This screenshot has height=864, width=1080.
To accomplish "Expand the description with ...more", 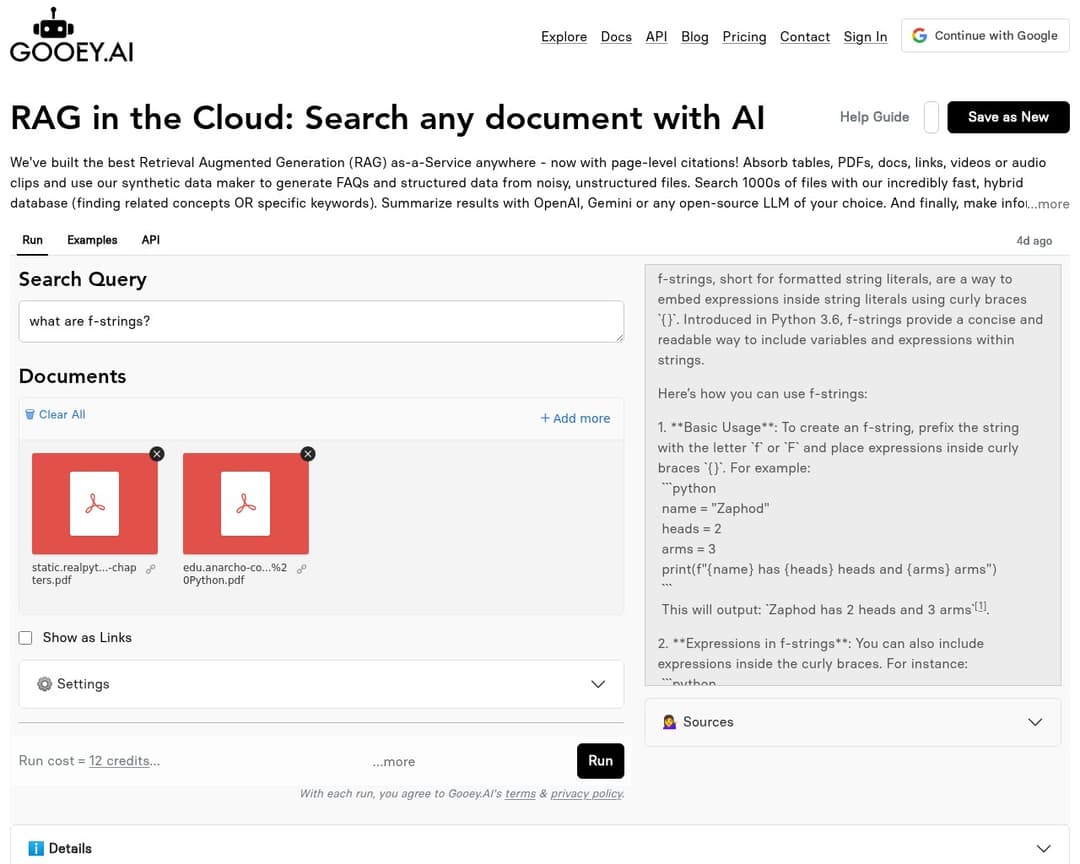I will pyautogui.click(x=1048, y=204).
